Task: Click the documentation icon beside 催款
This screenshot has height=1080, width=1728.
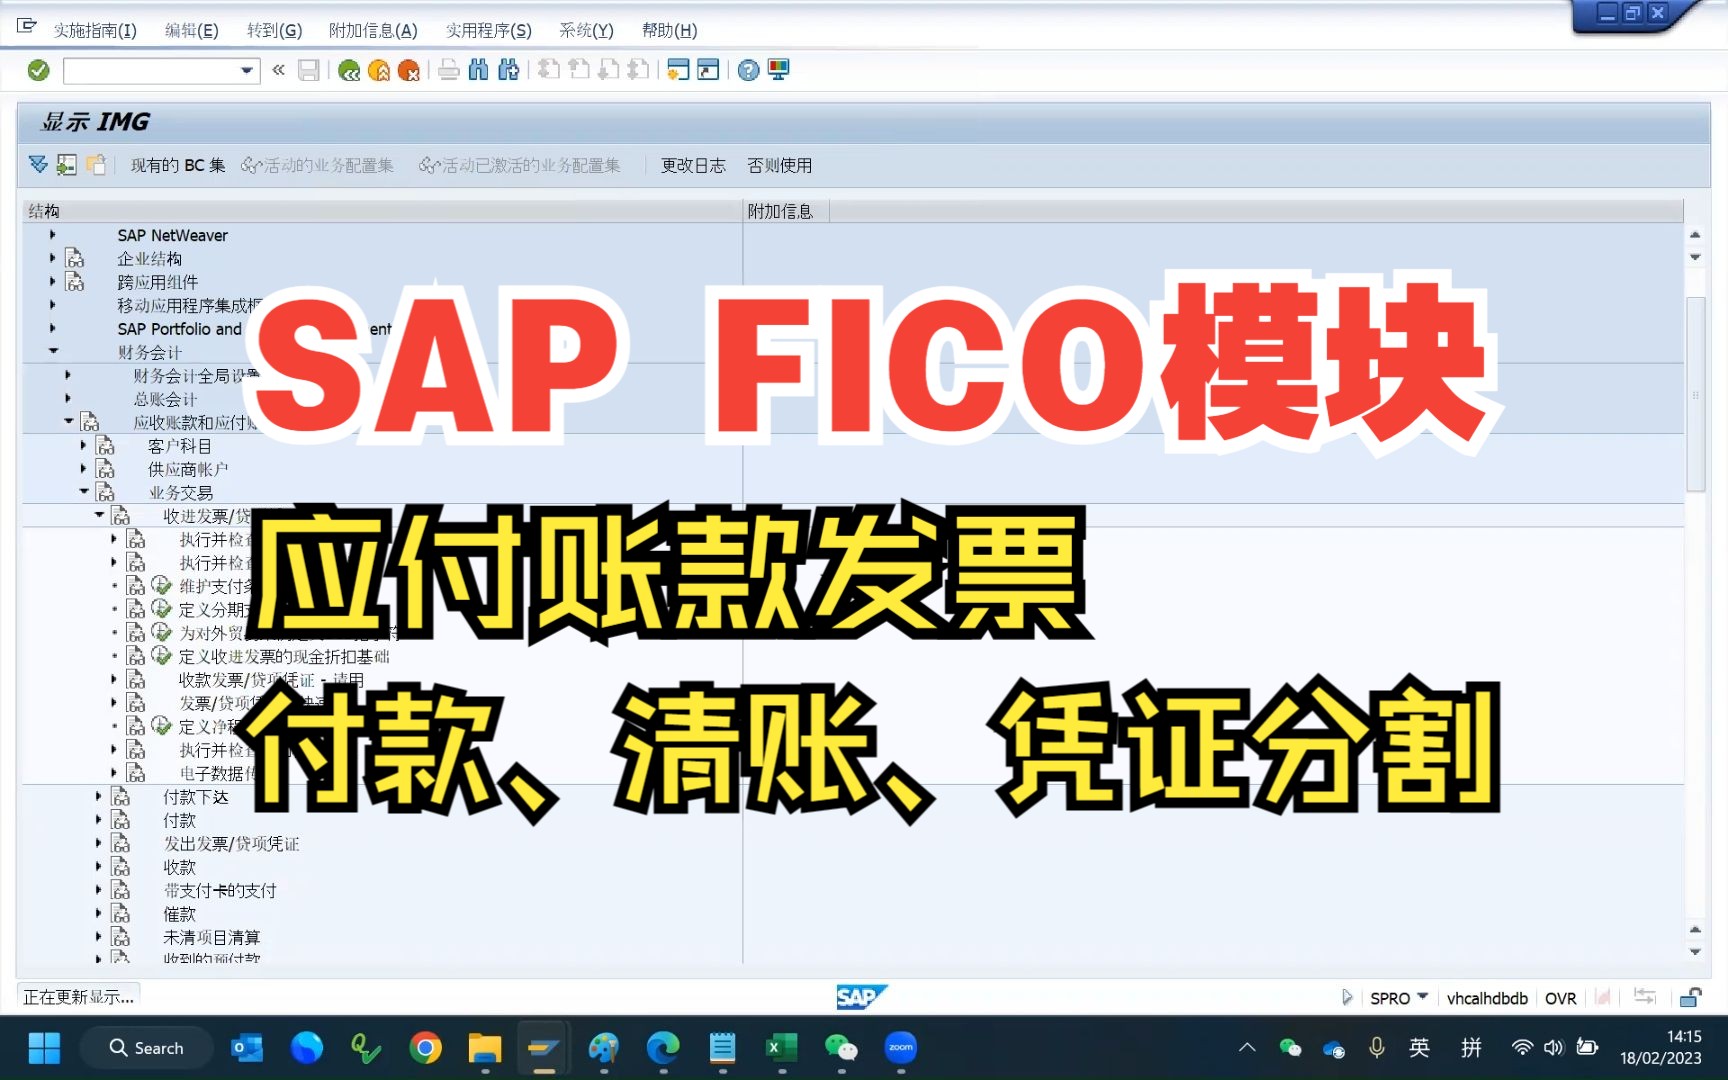Action: (121, 914)
